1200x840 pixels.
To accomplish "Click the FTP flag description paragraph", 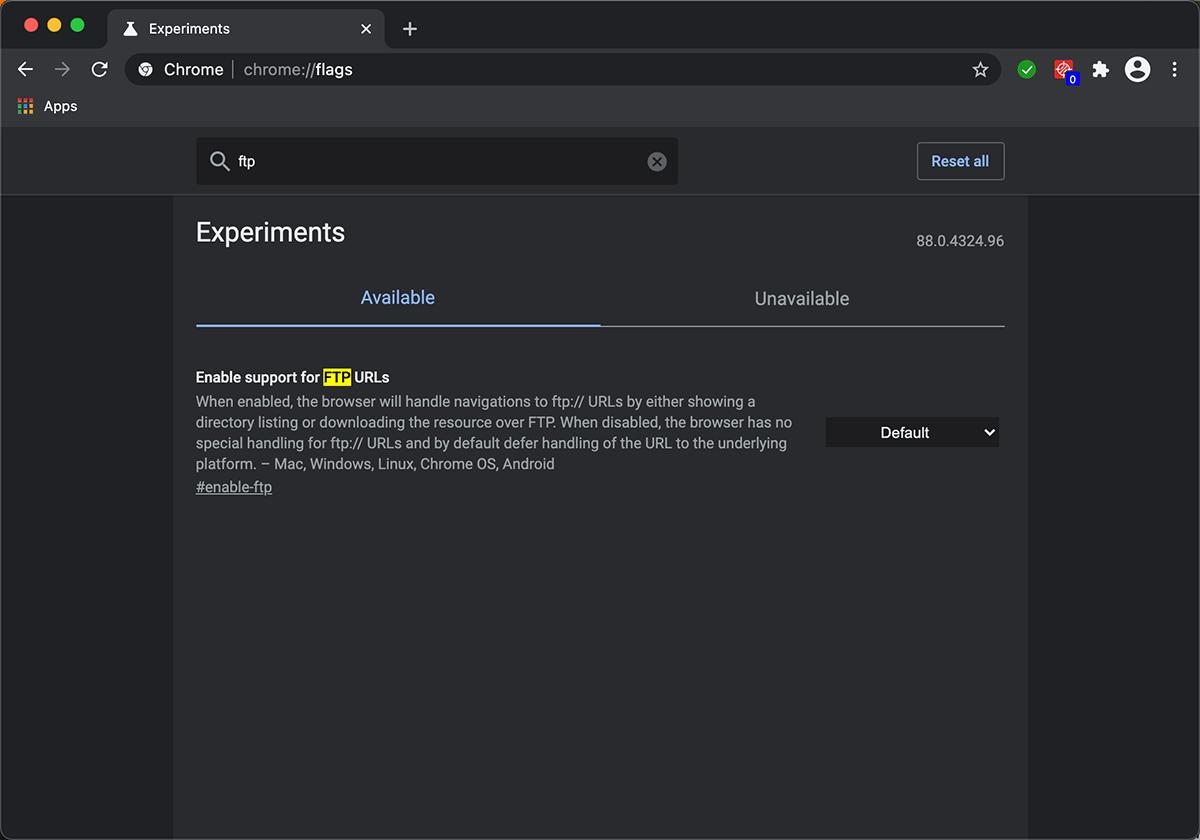I will coord(494,433).
